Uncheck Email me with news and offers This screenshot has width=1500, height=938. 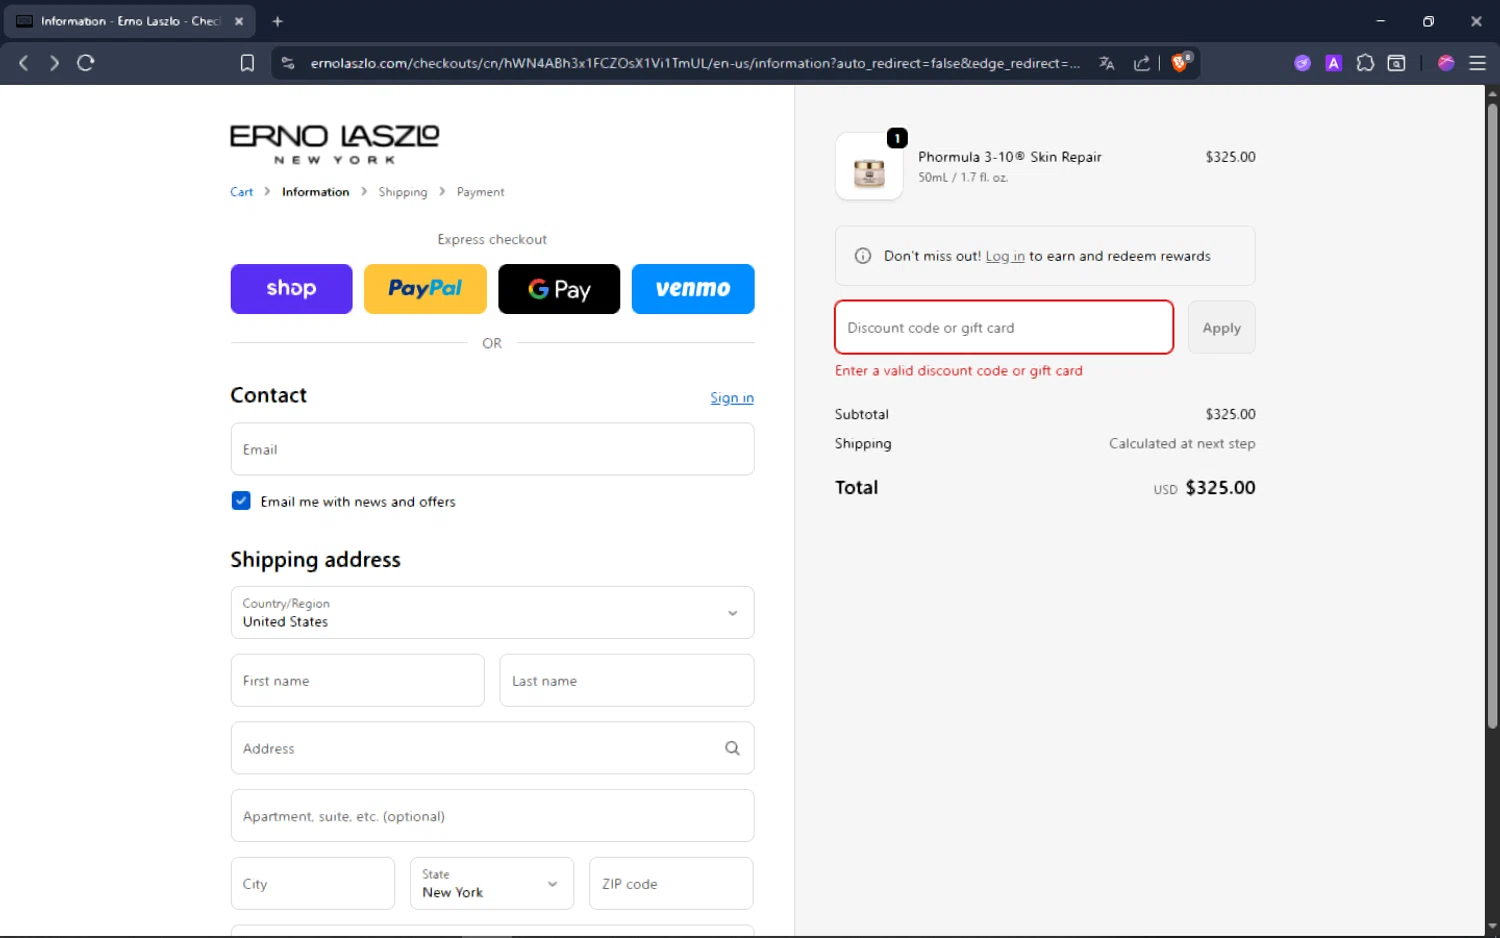coord(241,501)
